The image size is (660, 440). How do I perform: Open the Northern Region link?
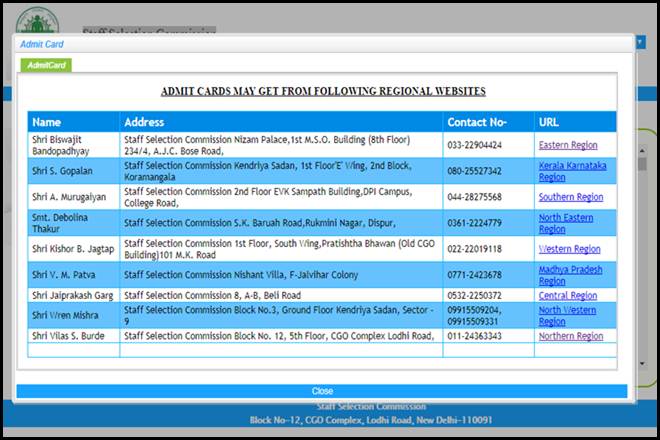click(570, 336)
